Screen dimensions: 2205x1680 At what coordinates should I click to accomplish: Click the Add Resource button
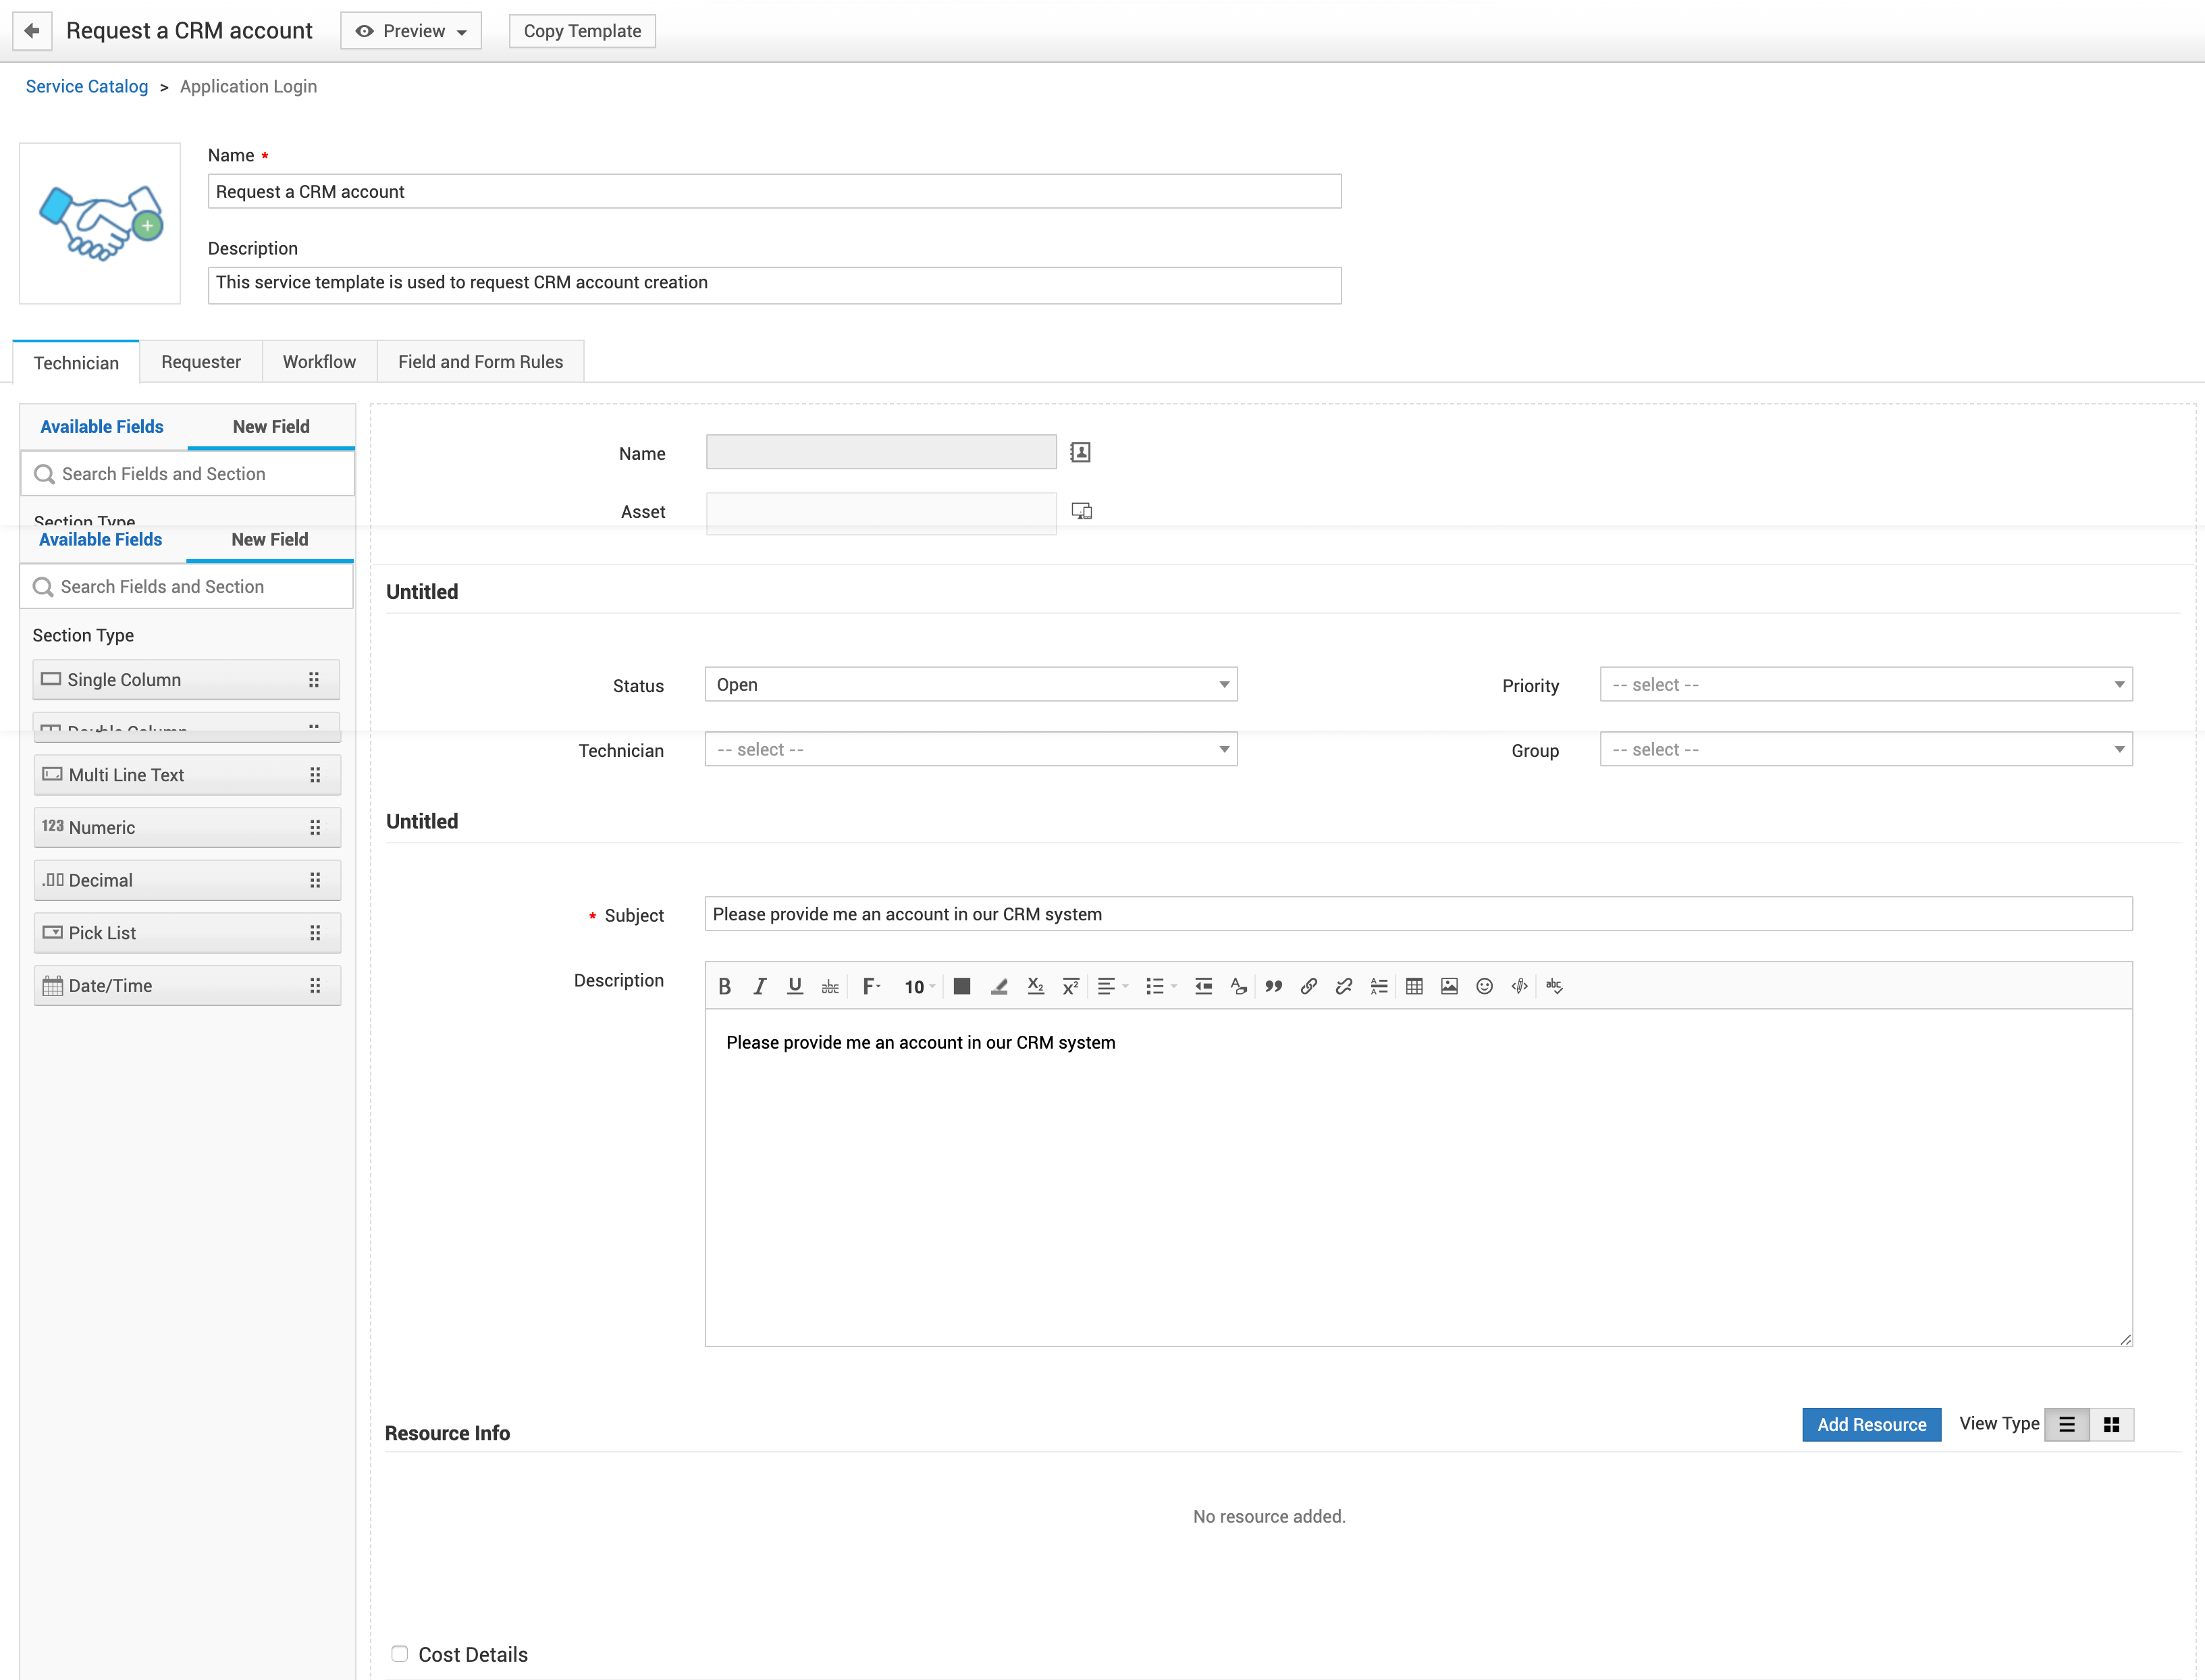tap(1871, 1424)
